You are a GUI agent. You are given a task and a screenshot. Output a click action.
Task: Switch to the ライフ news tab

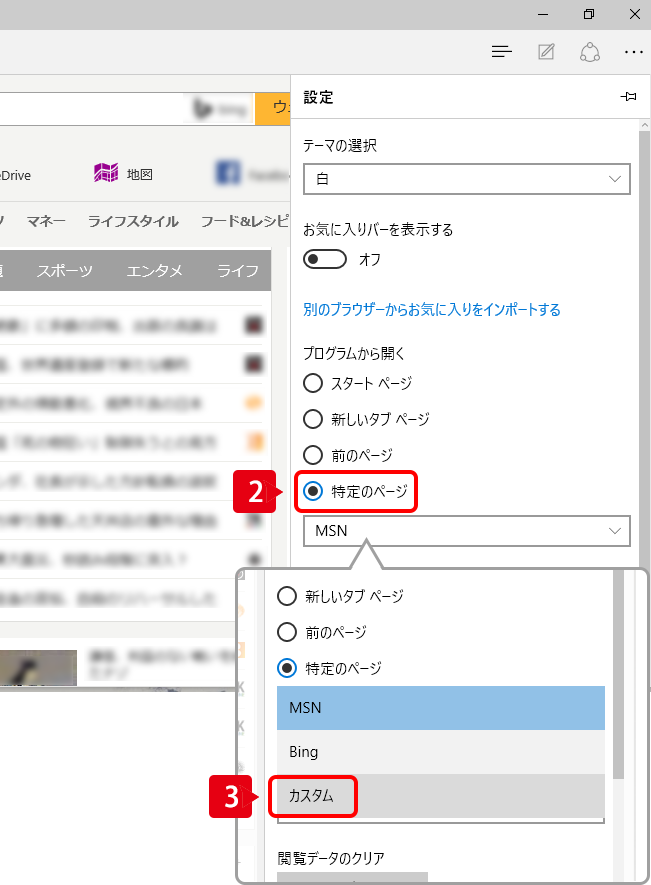point(238,271)
